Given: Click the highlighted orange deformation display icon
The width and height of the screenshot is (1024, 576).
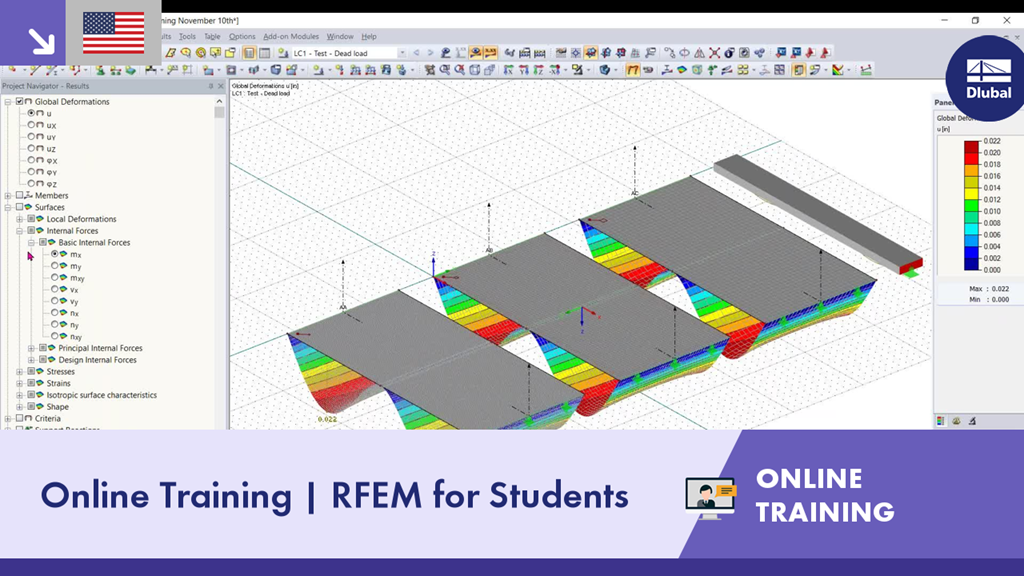Looking at the screenshot, I should pyautogui.click(x=633, y=70).
